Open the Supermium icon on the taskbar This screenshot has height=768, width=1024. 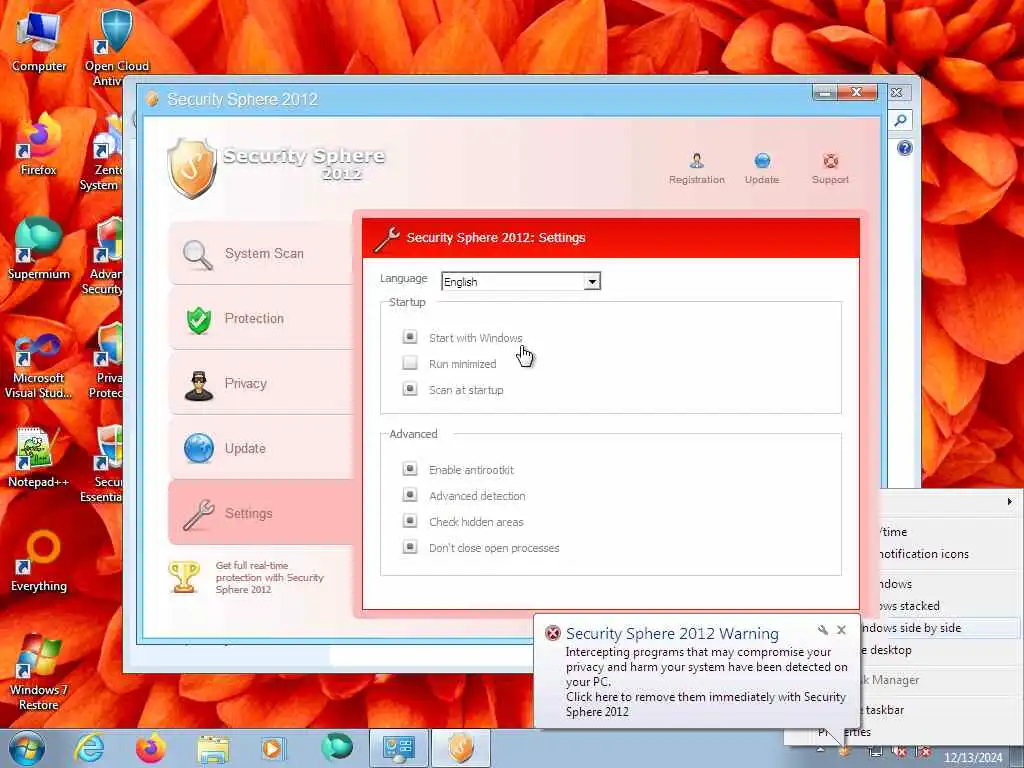click(337, 748)
